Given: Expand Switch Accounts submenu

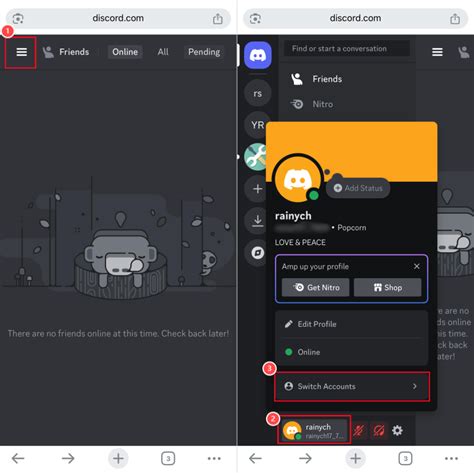Looking at the screenshot, I should [x=352, y=386].
